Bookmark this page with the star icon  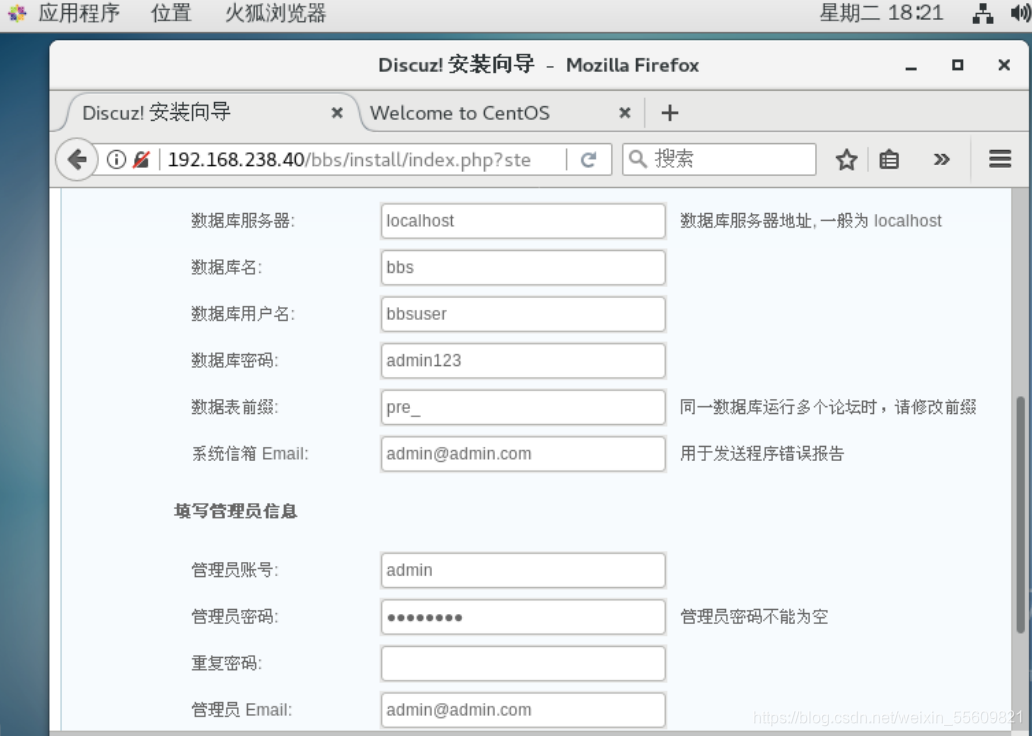click(846, 159)
